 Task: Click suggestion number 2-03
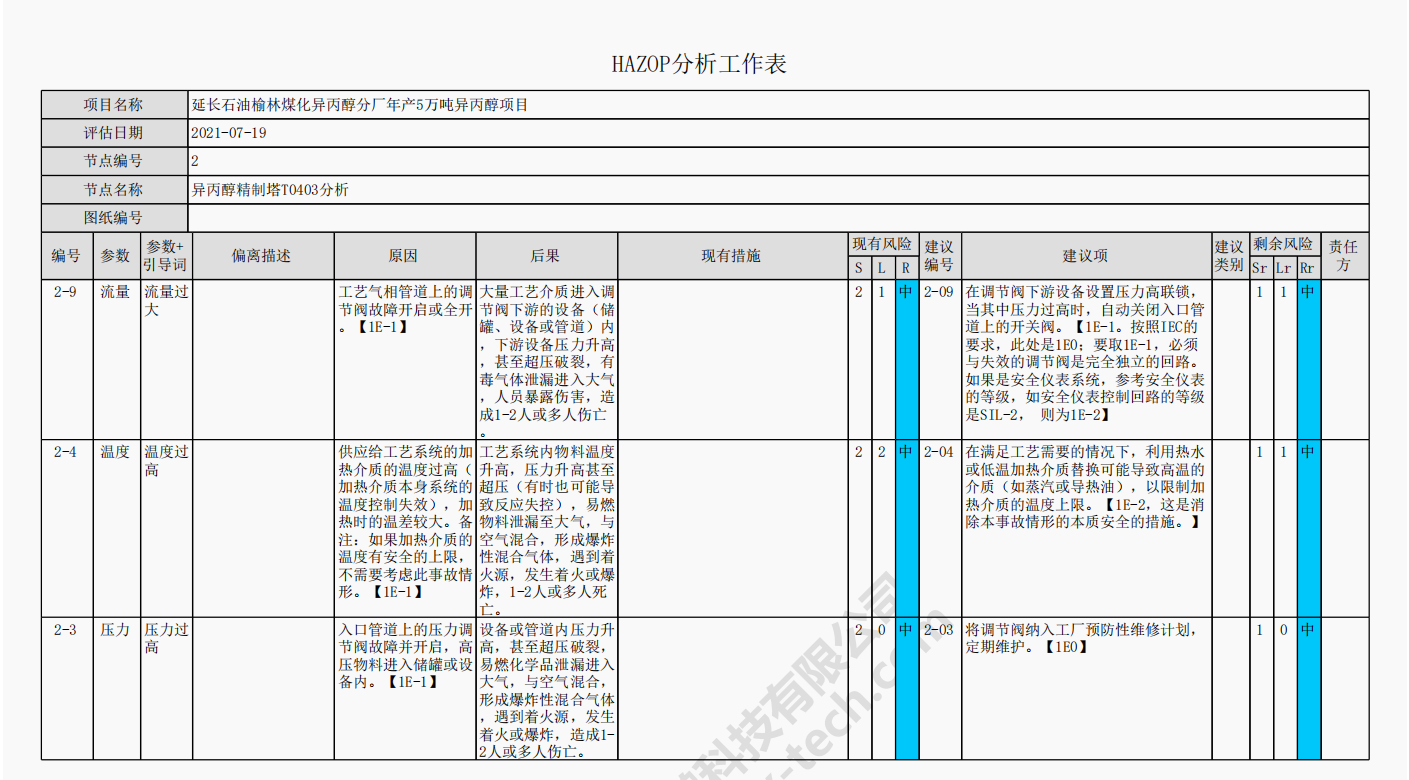pyautogui.click(x=939, y=688)
